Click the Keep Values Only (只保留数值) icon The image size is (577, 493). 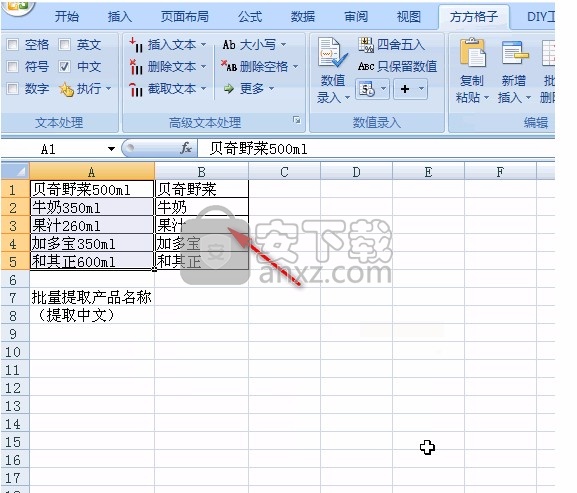(366, 66)
